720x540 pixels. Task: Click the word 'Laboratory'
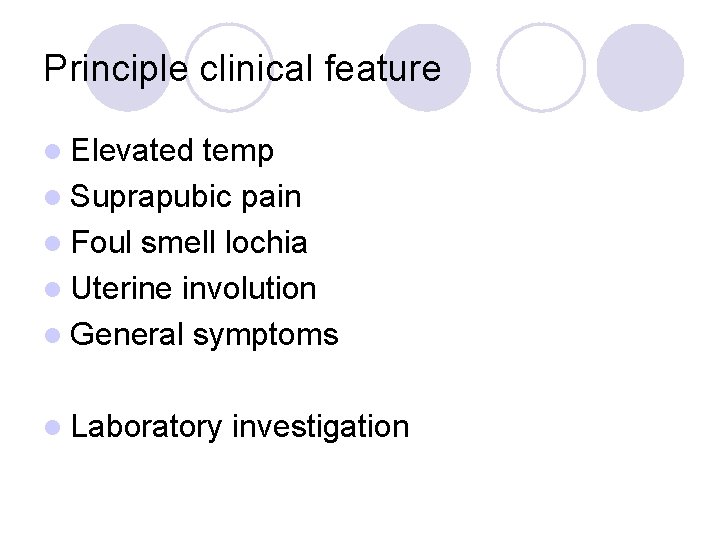pos(146,427)
